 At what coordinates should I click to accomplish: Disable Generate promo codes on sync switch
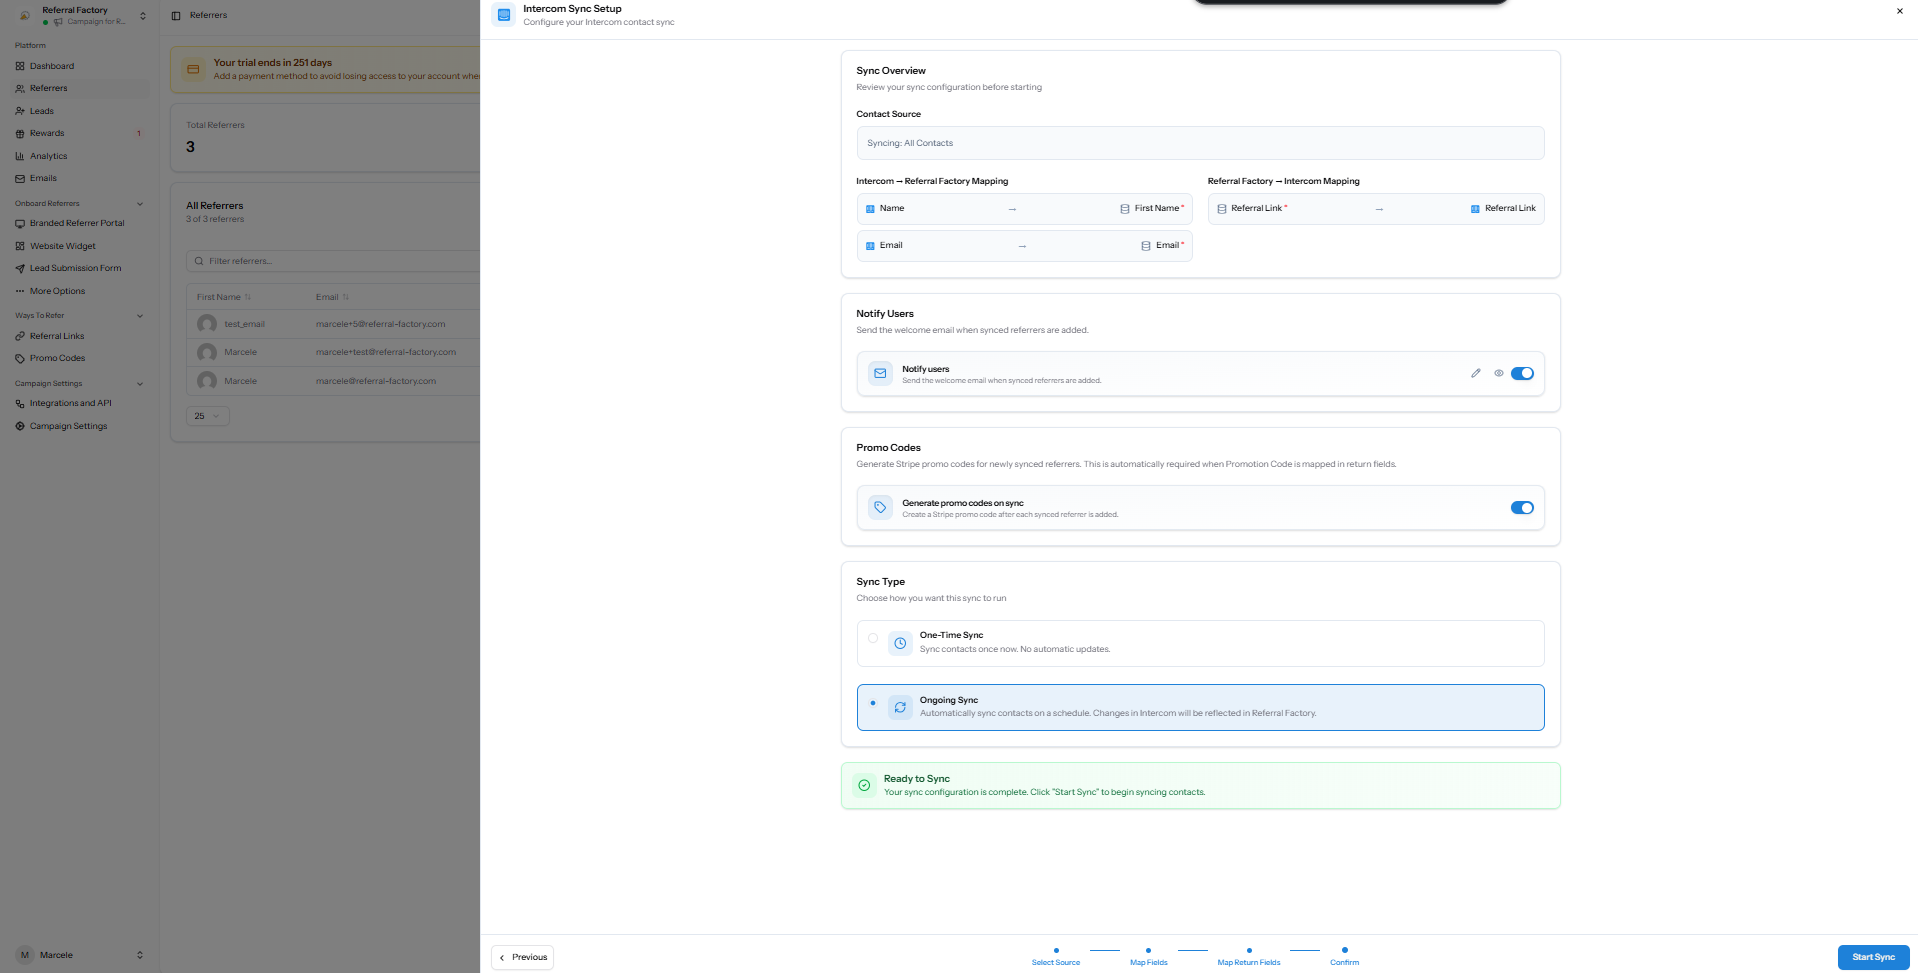[x=1522, y=508]
